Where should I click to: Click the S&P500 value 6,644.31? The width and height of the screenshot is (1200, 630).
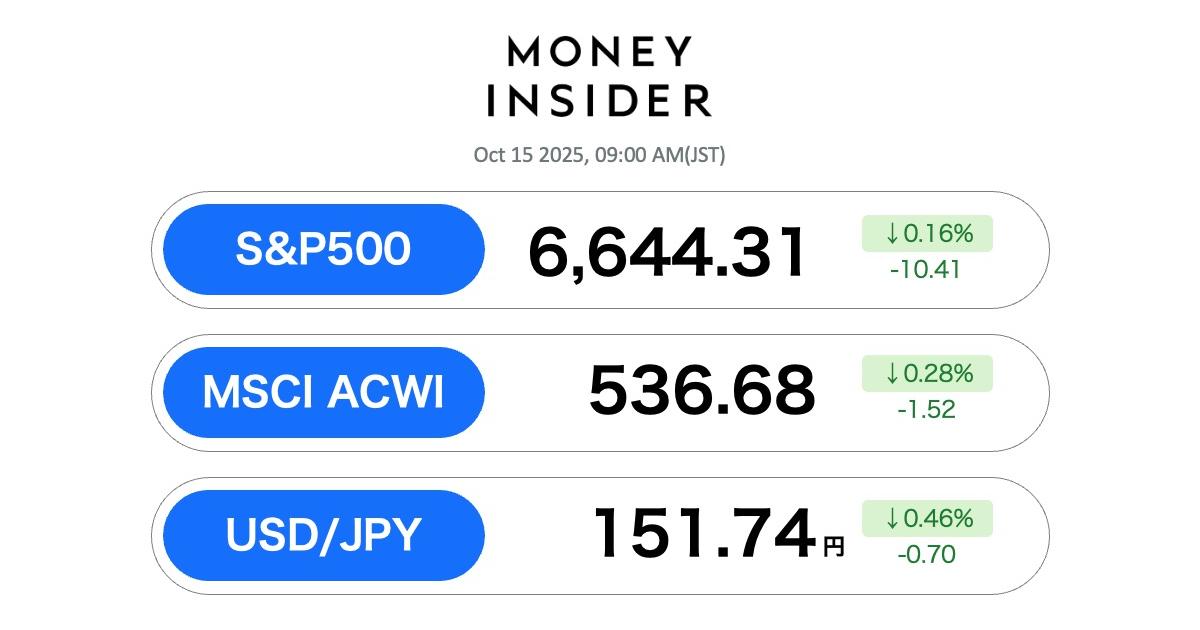(x=667, y=252)
